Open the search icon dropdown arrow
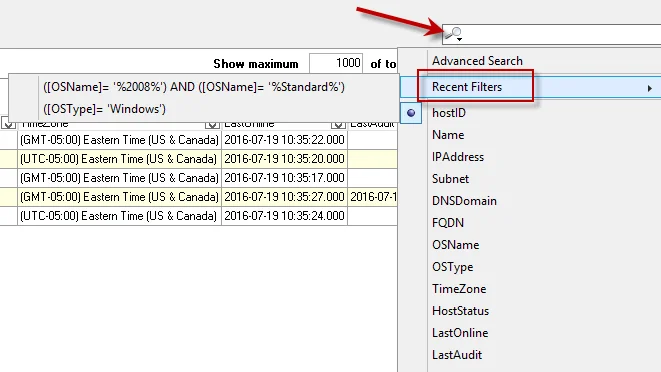 [x=459, y=39]
